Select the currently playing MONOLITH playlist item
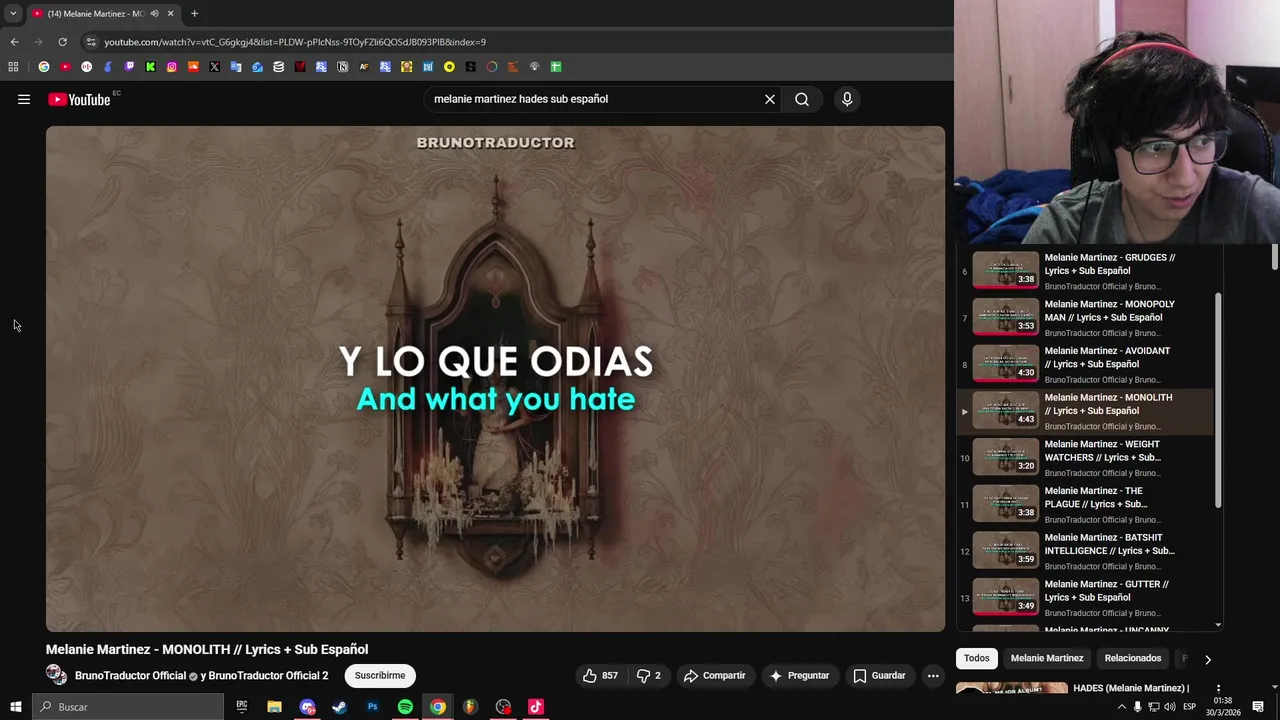The width and height of the screenshot is (1280, 720). [x=1085, y=411]
